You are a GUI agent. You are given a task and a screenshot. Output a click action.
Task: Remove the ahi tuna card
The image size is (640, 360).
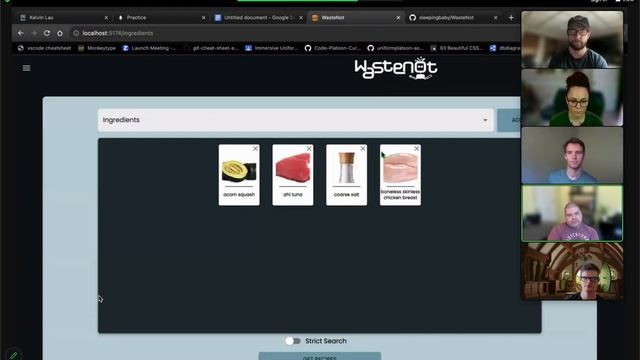[x=309, y=149]
